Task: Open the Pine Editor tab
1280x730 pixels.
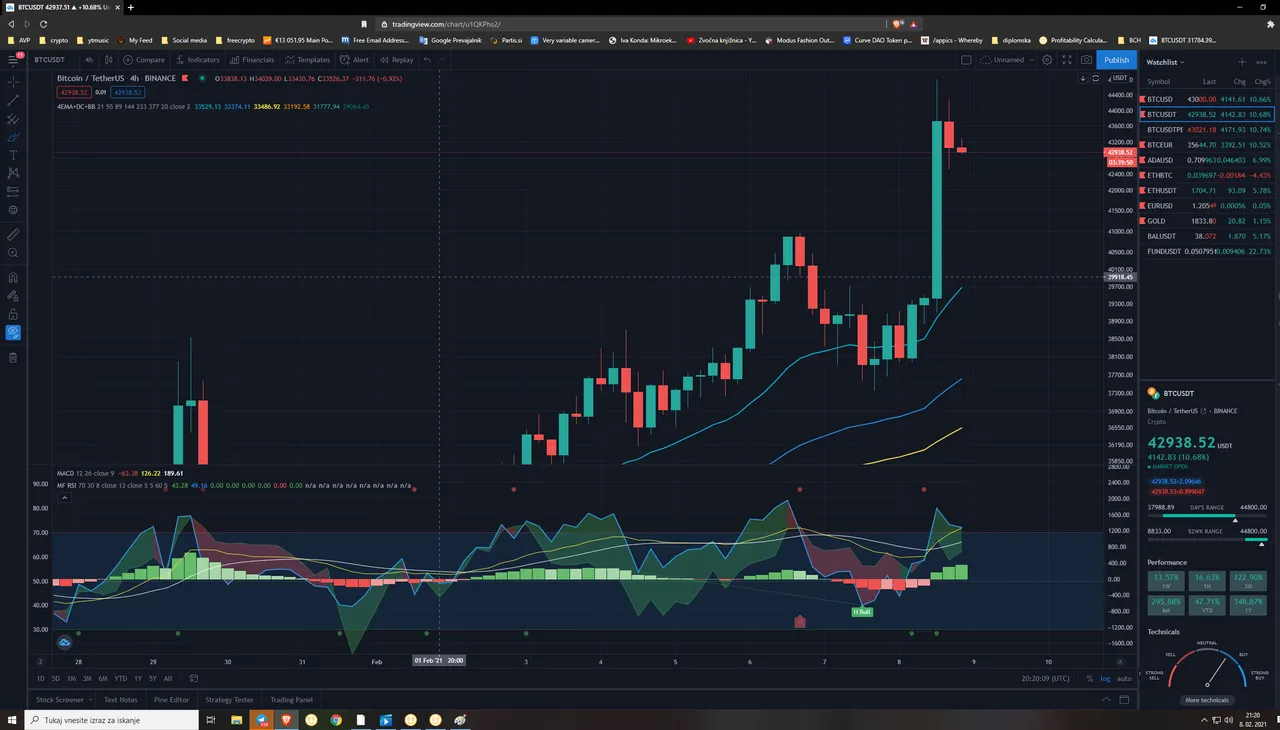Action: pos(172,700)
